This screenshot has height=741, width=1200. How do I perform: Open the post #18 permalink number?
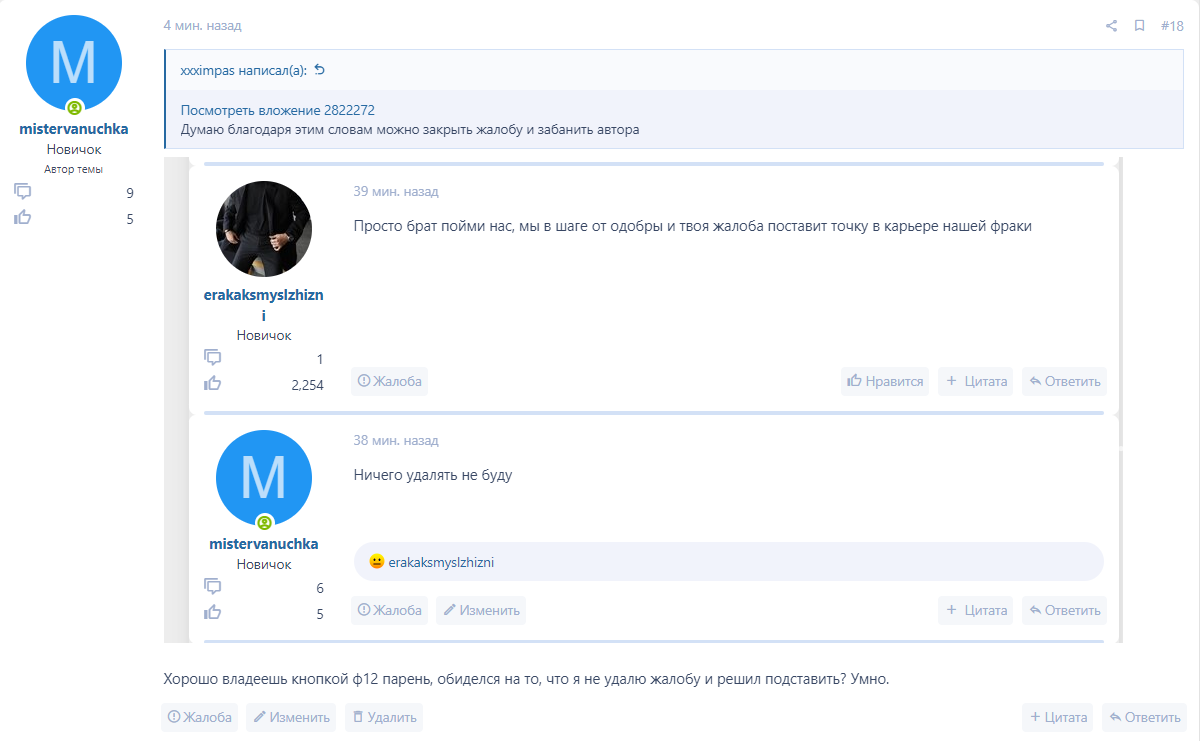1172,26
